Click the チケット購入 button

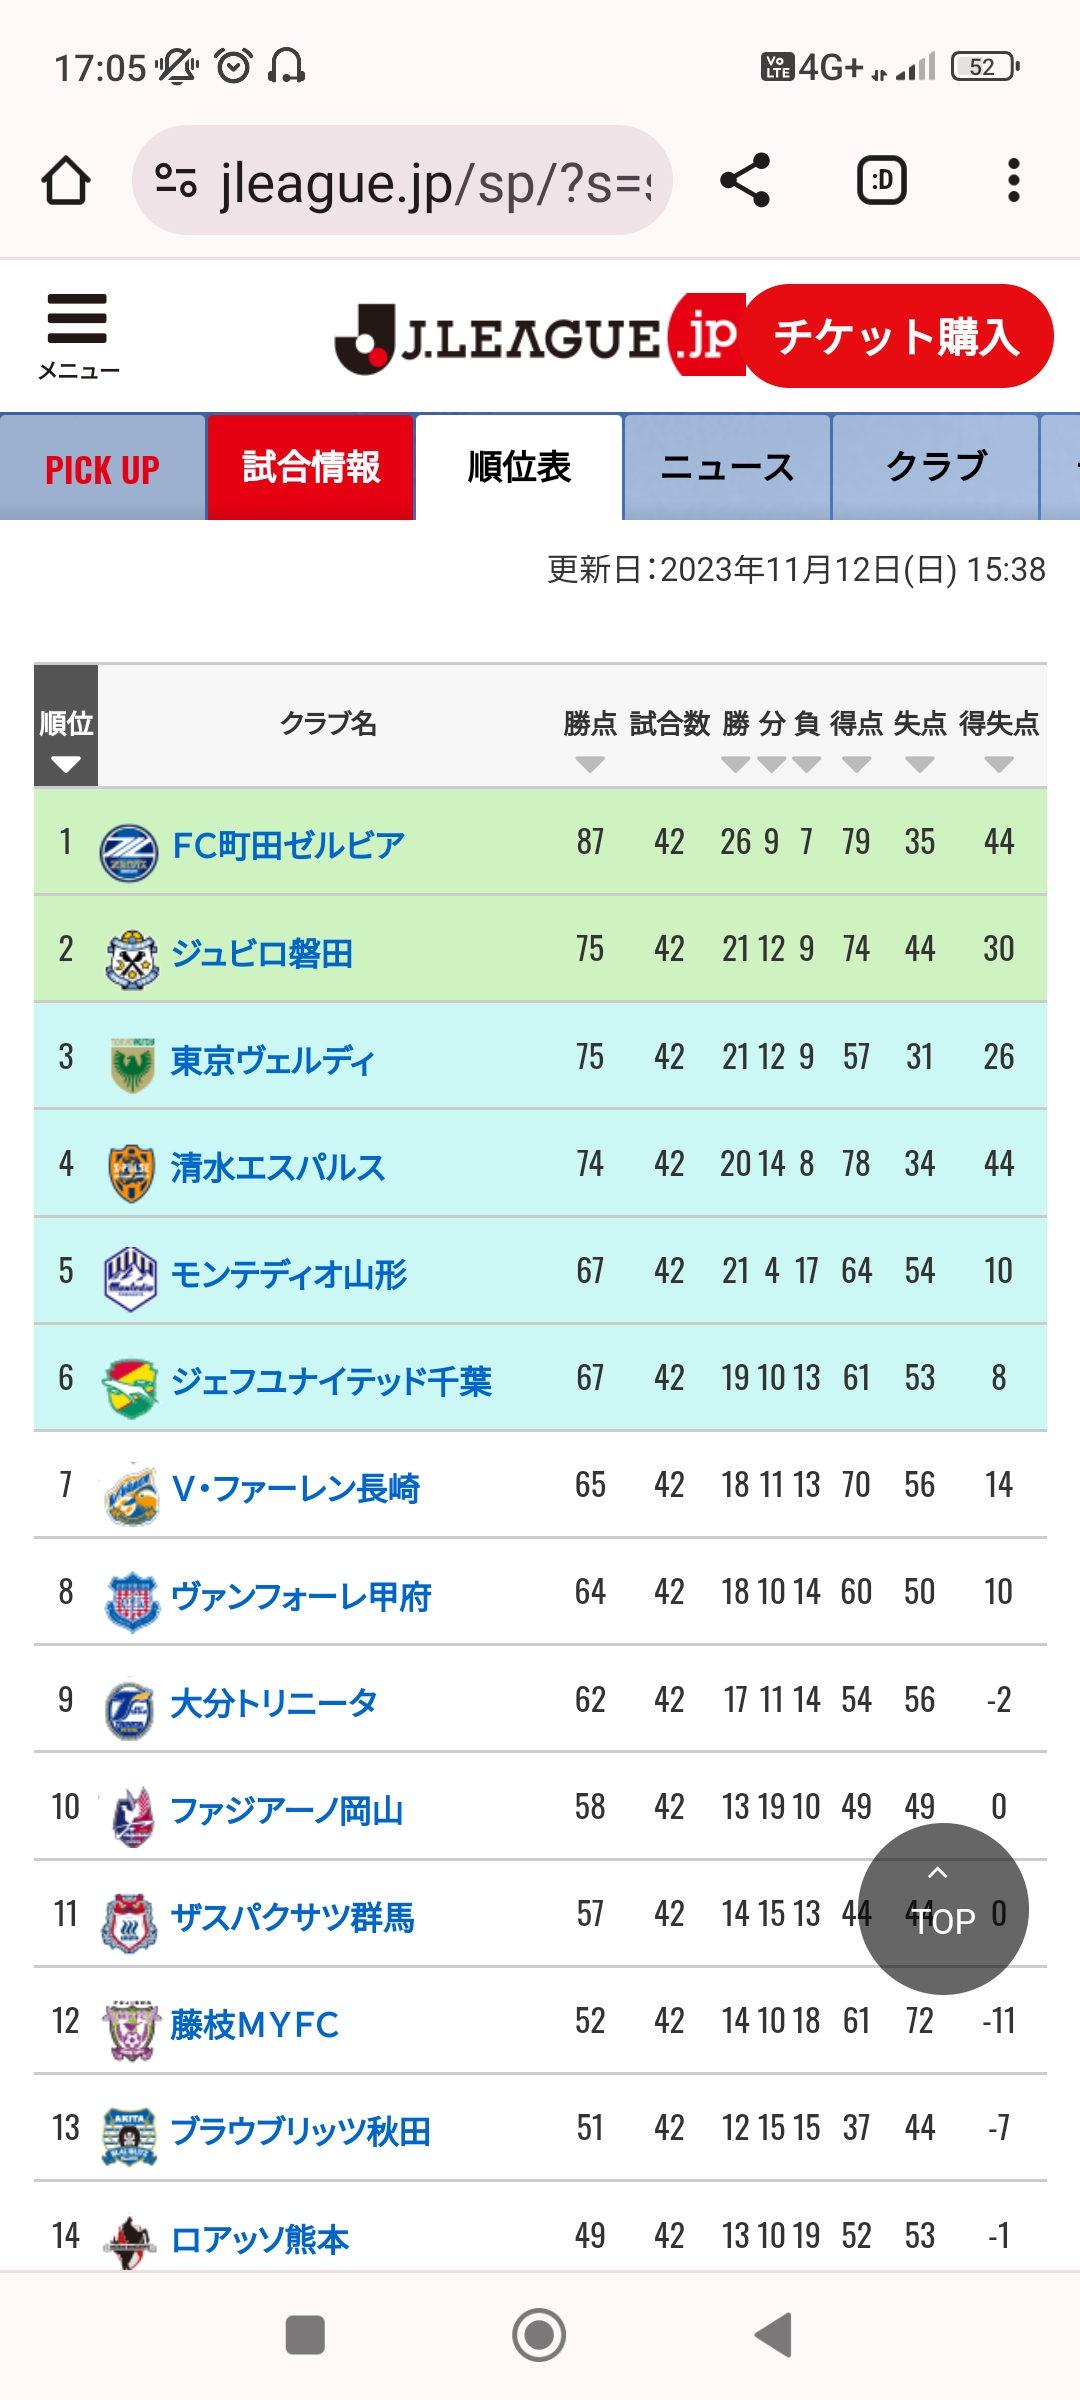coord(898,336)
